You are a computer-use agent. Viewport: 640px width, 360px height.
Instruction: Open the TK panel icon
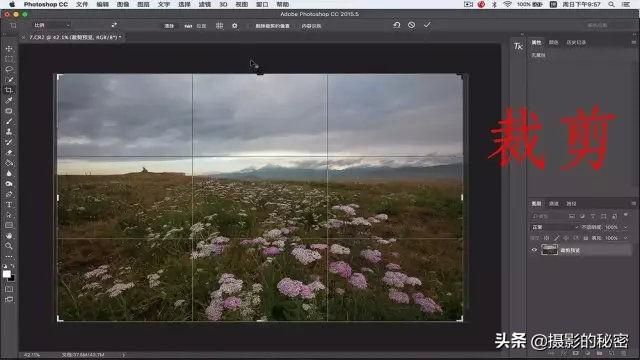click(518, 46)
